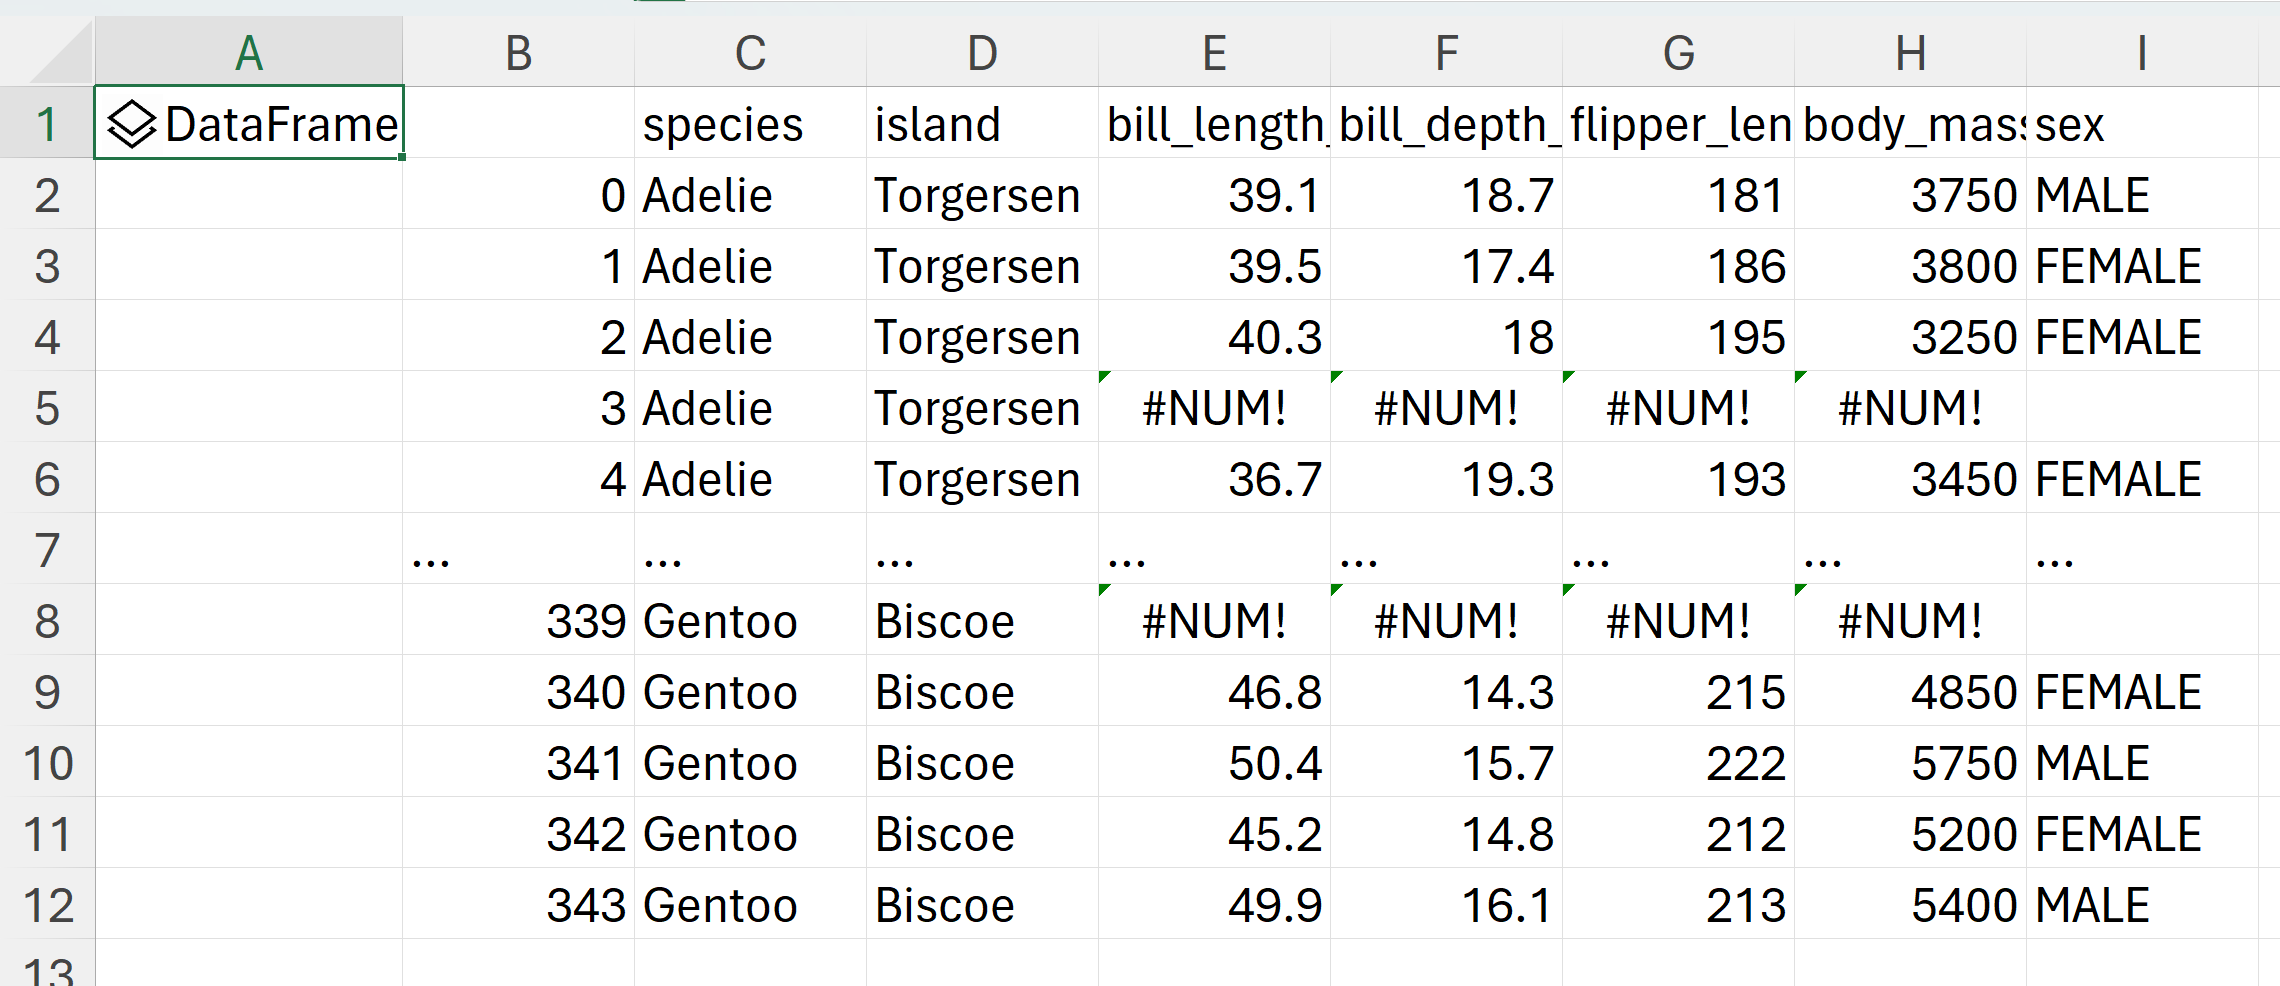Select row 8 header
Viewport: 2280px width, 986px height.
tap(47, 621)
